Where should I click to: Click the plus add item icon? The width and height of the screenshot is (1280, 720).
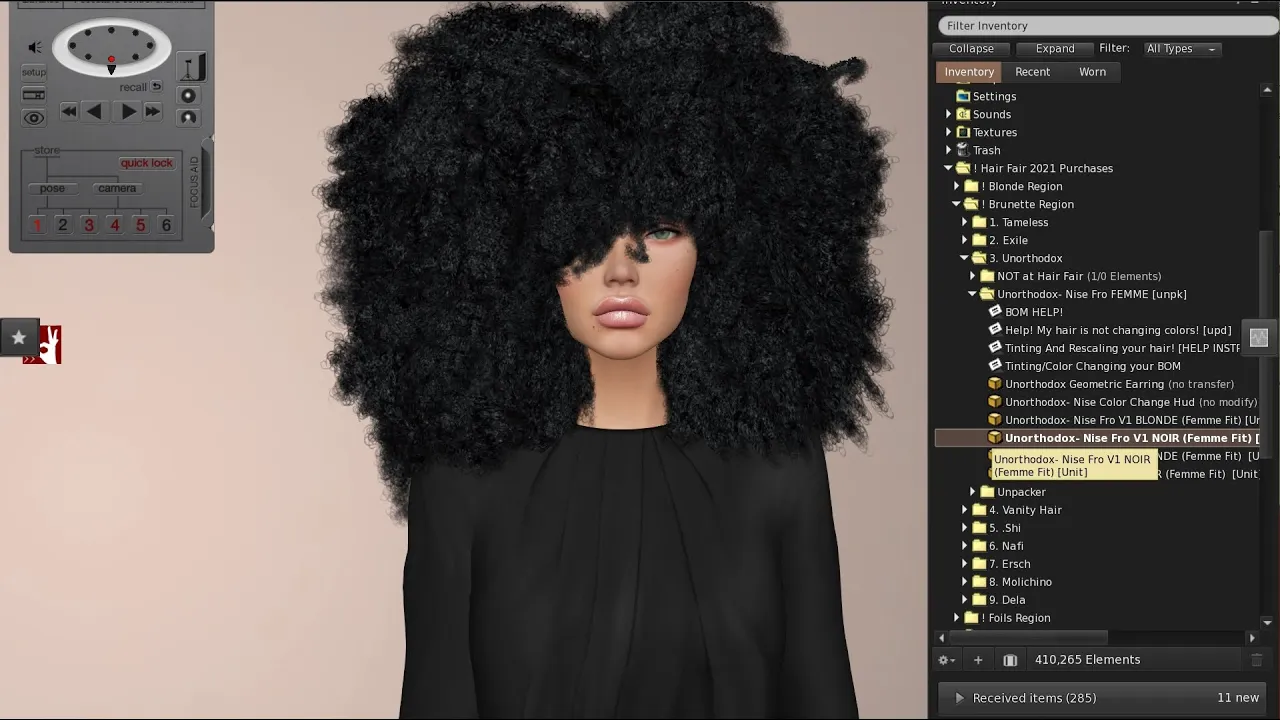coord(978,660)
